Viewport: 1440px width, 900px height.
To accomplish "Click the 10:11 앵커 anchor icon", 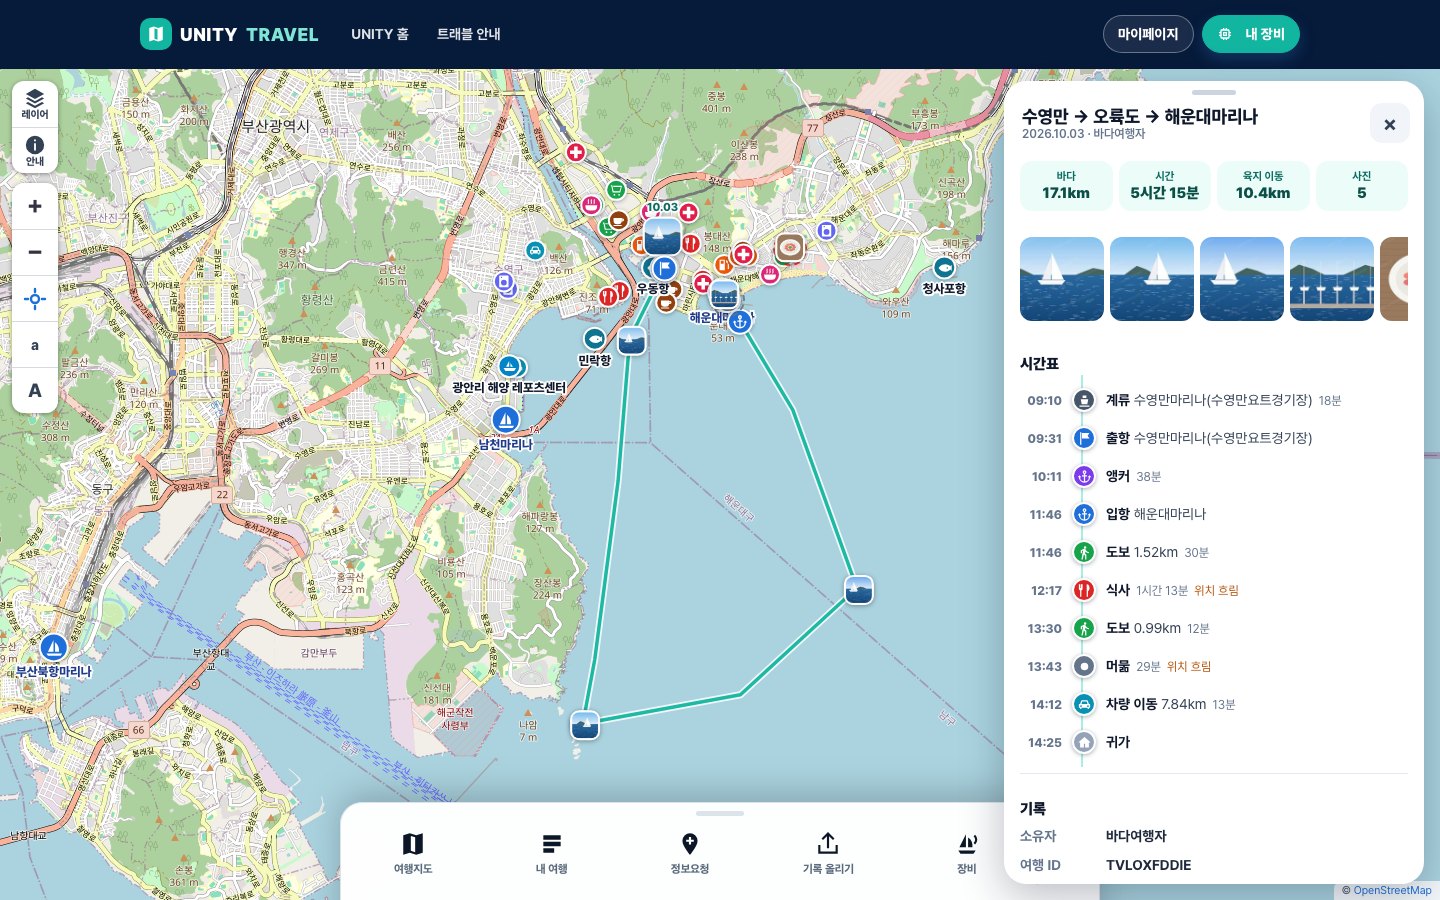I will point(1084,476).
